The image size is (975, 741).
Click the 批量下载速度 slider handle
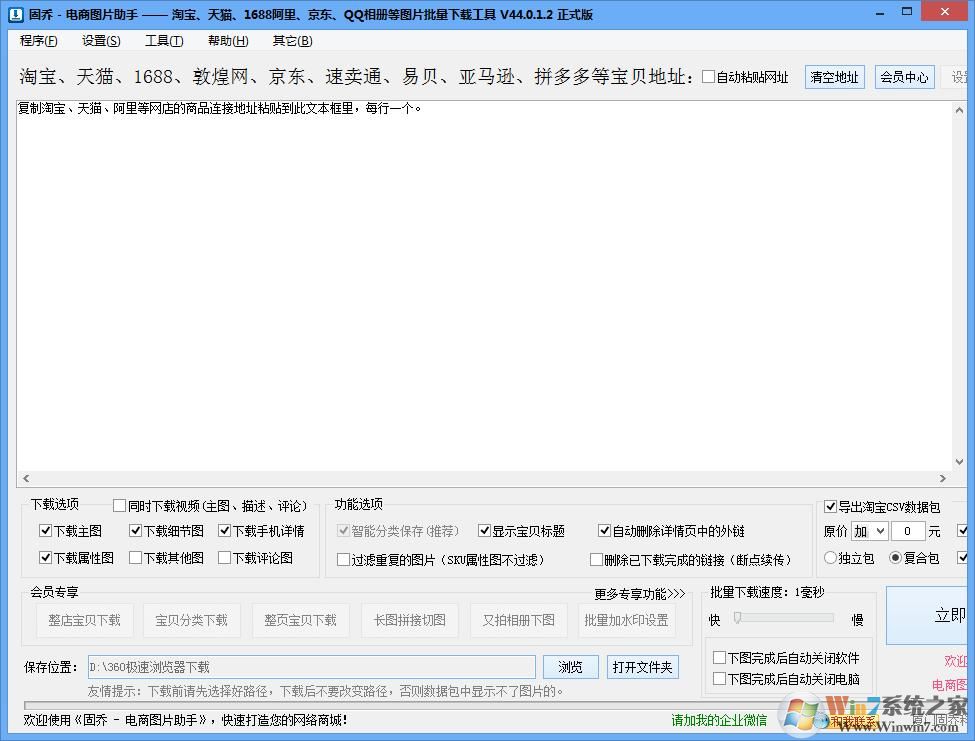[737, 619]
